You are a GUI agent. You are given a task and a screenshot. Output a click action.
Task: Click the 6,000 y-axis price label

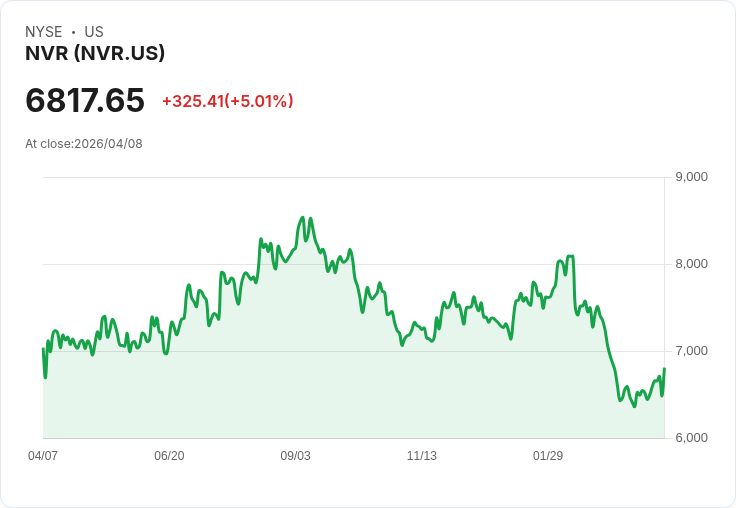(692, 438)
